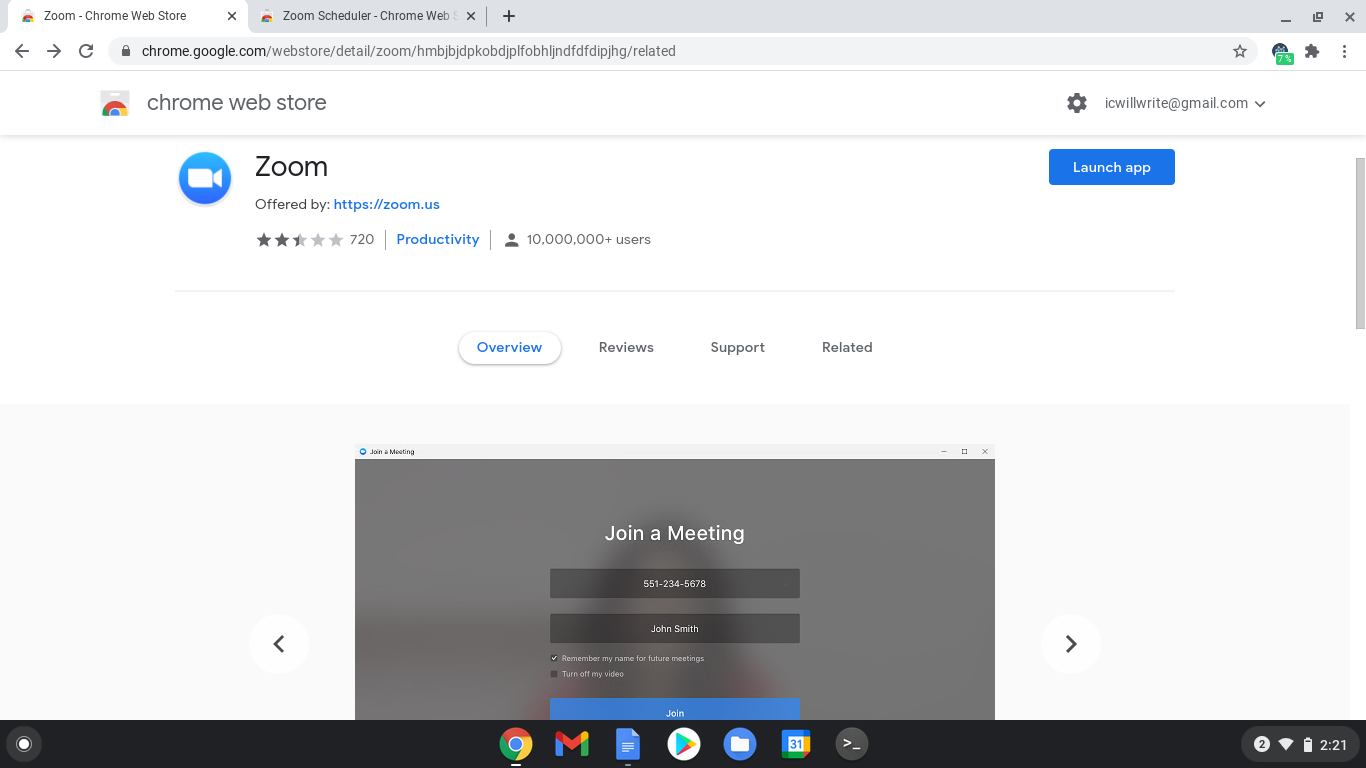Click the 720 ratings count
Screen dimensions: 1366x768
[362, 240]
